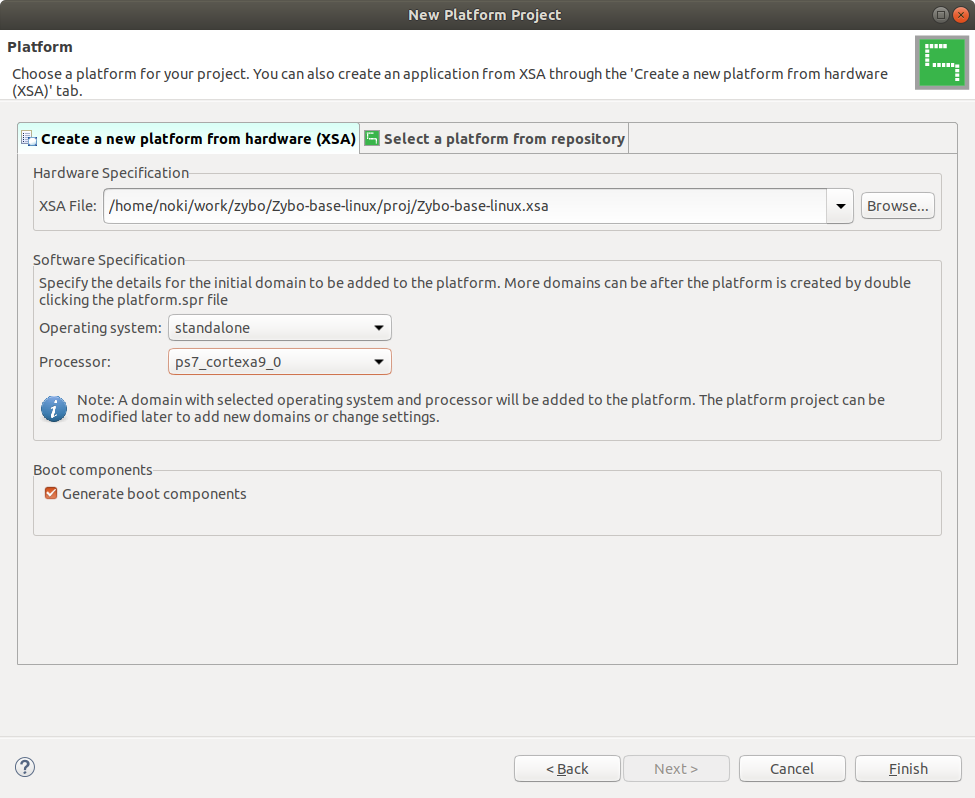Click the 'Specify the details for the initial domain' text
This screenshot has width=975, height=798.
tap(474, 291)
